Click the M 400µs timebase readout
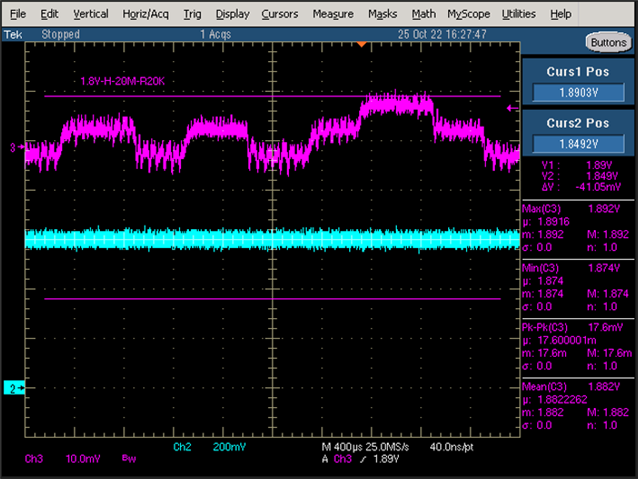This screenshot has width=638, height=479. click(341, 447)
